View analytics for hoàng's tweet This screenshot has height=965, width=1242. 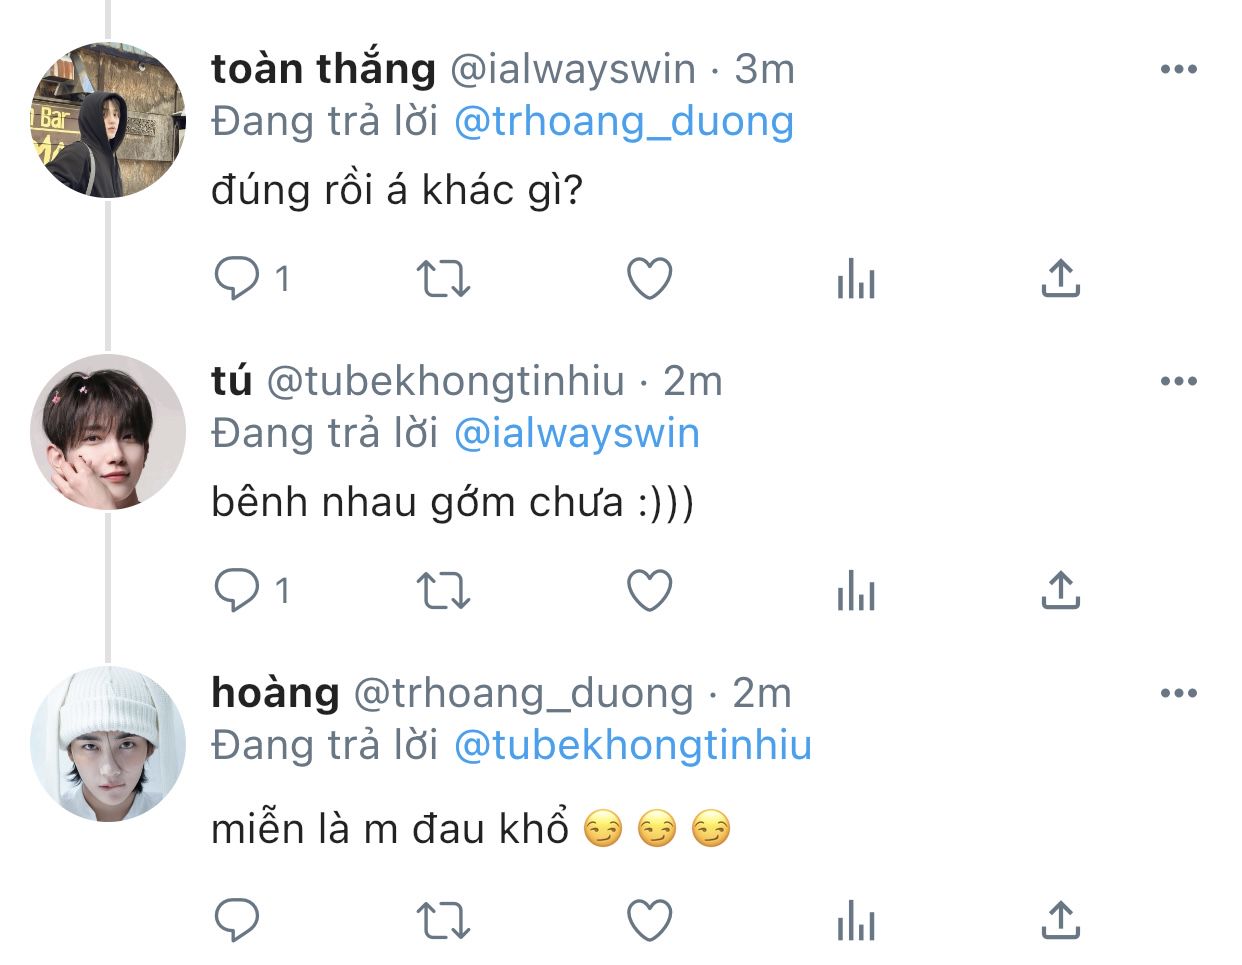click(x=856, y=920)
